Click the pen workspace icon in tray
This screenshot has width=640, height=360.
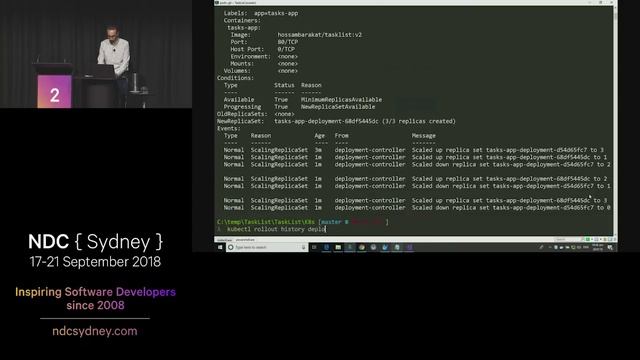541,247
